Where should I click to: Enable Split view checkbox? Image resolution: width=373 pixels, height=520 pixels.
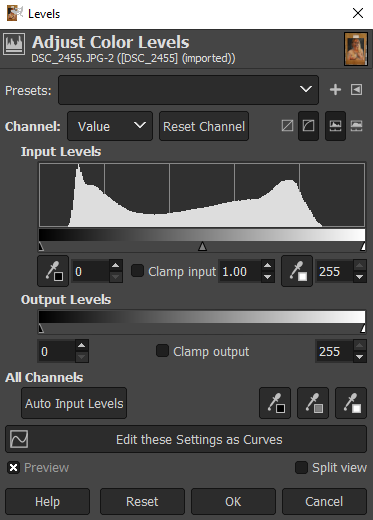[301, 468]
